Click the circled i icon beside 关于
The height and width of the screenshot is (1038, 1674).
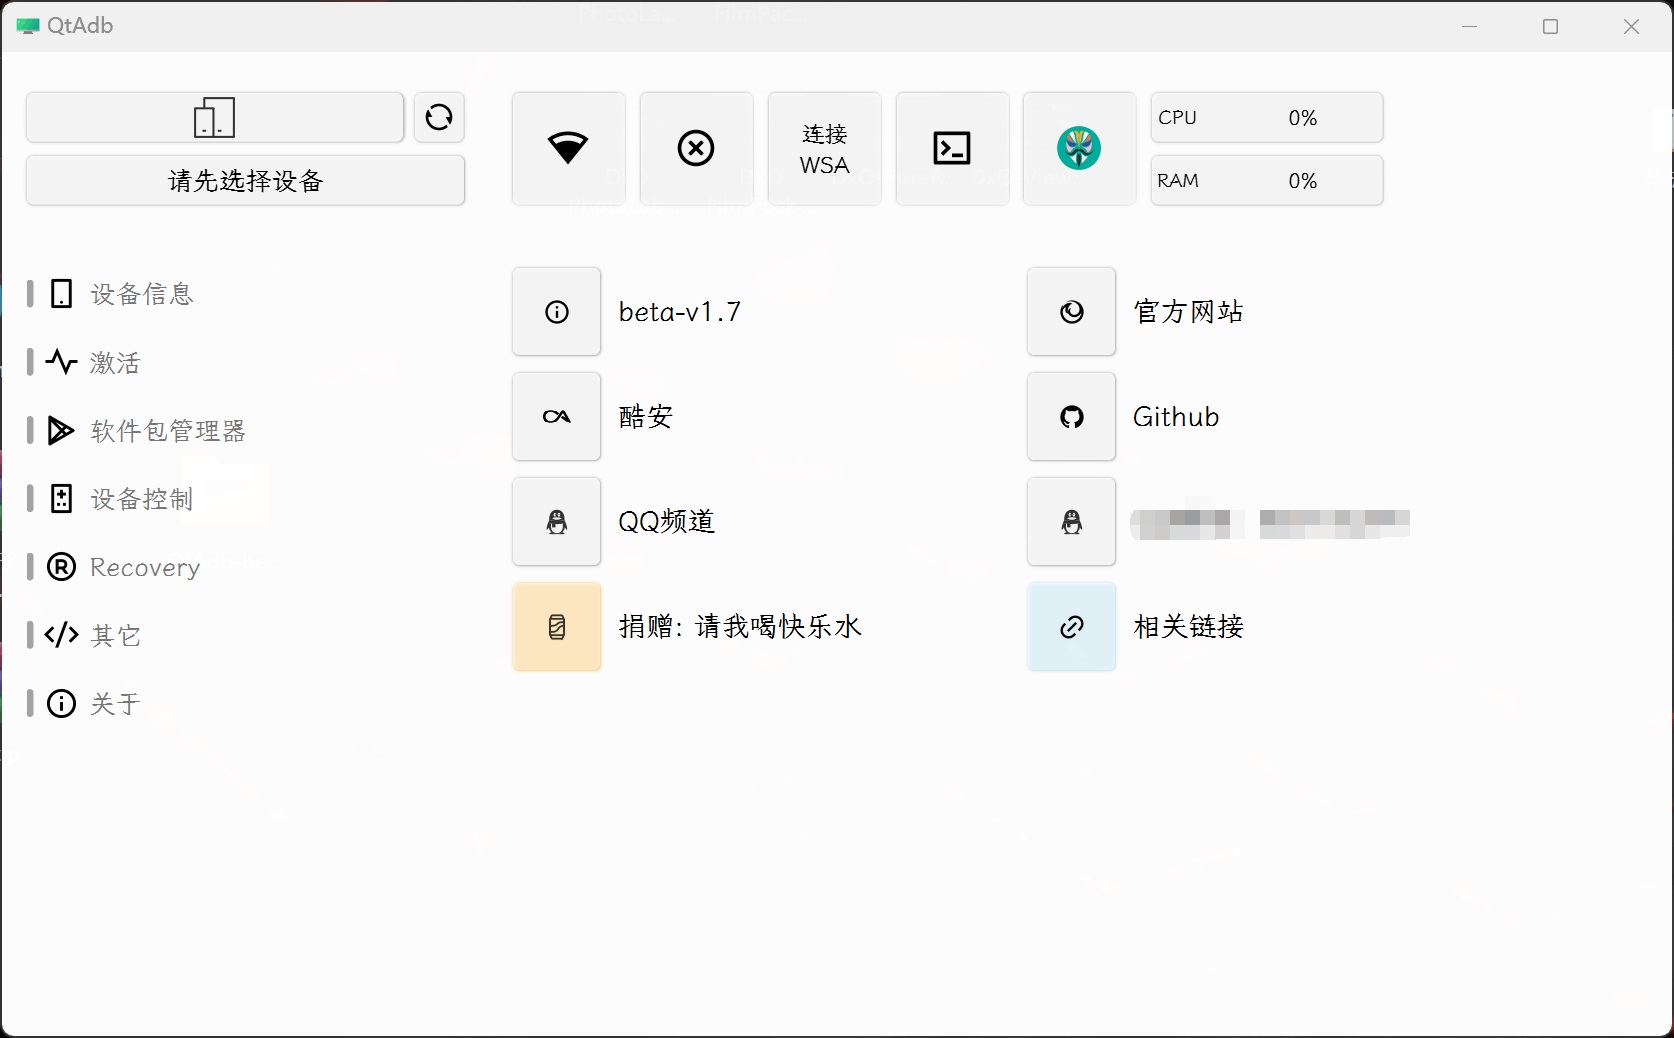[61, 703]
